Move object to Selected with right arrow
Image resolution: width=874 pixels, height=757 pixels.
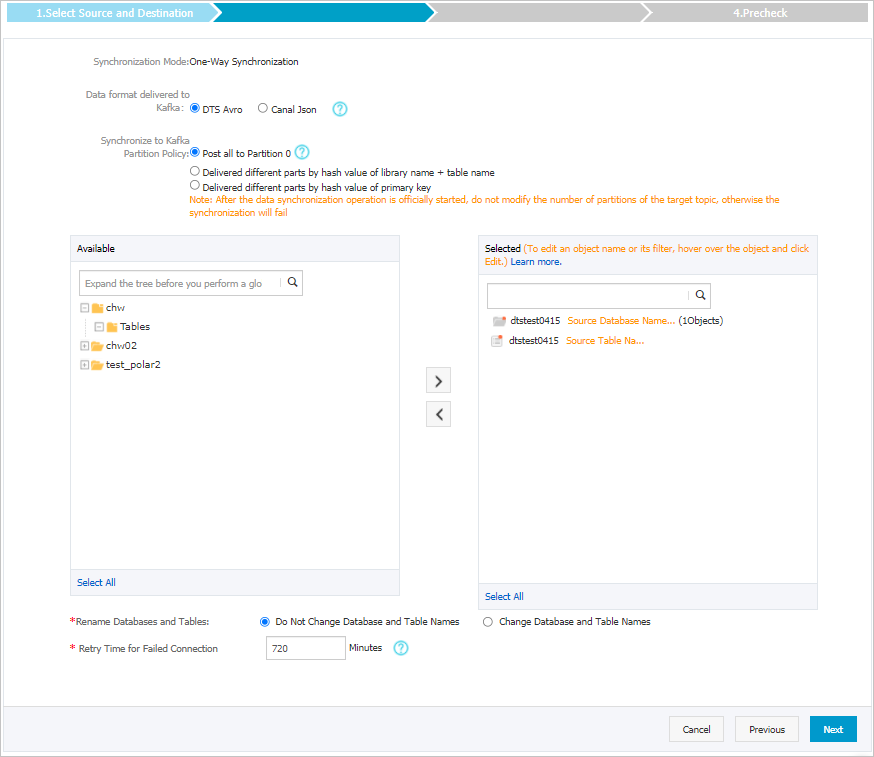coord(438,381)
